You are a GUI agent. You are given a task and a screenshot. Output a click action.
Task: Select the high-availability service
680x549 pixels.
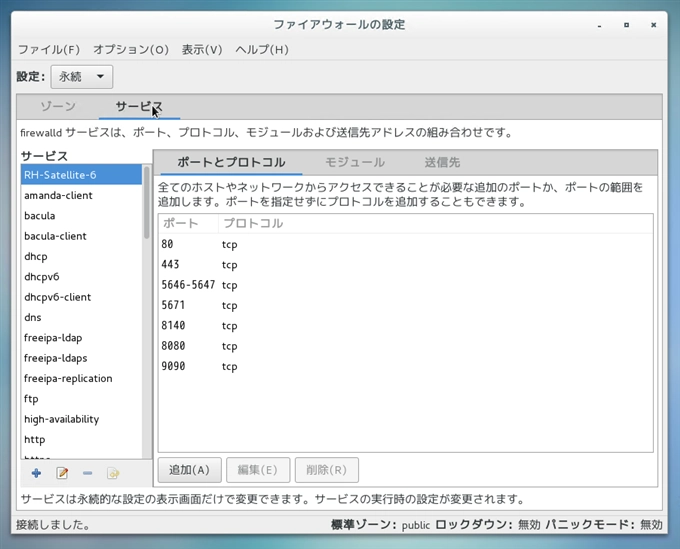point(82,419)
